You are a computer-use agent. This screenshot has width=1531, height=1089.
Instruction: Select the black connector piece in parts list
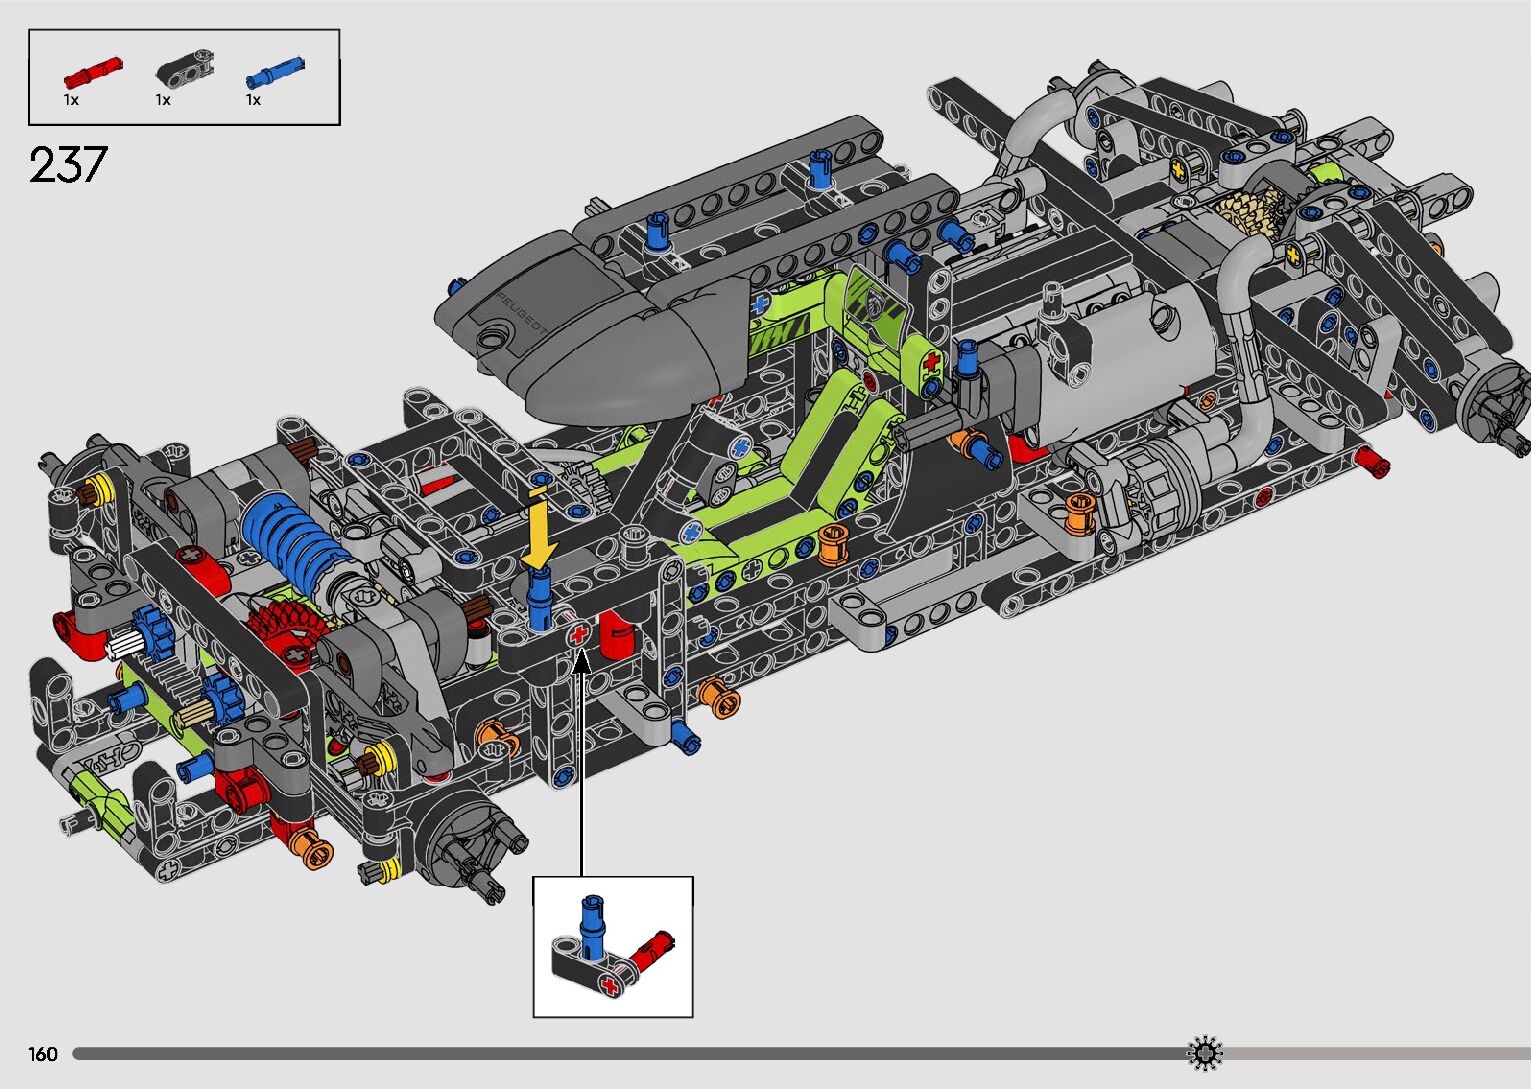183,72
